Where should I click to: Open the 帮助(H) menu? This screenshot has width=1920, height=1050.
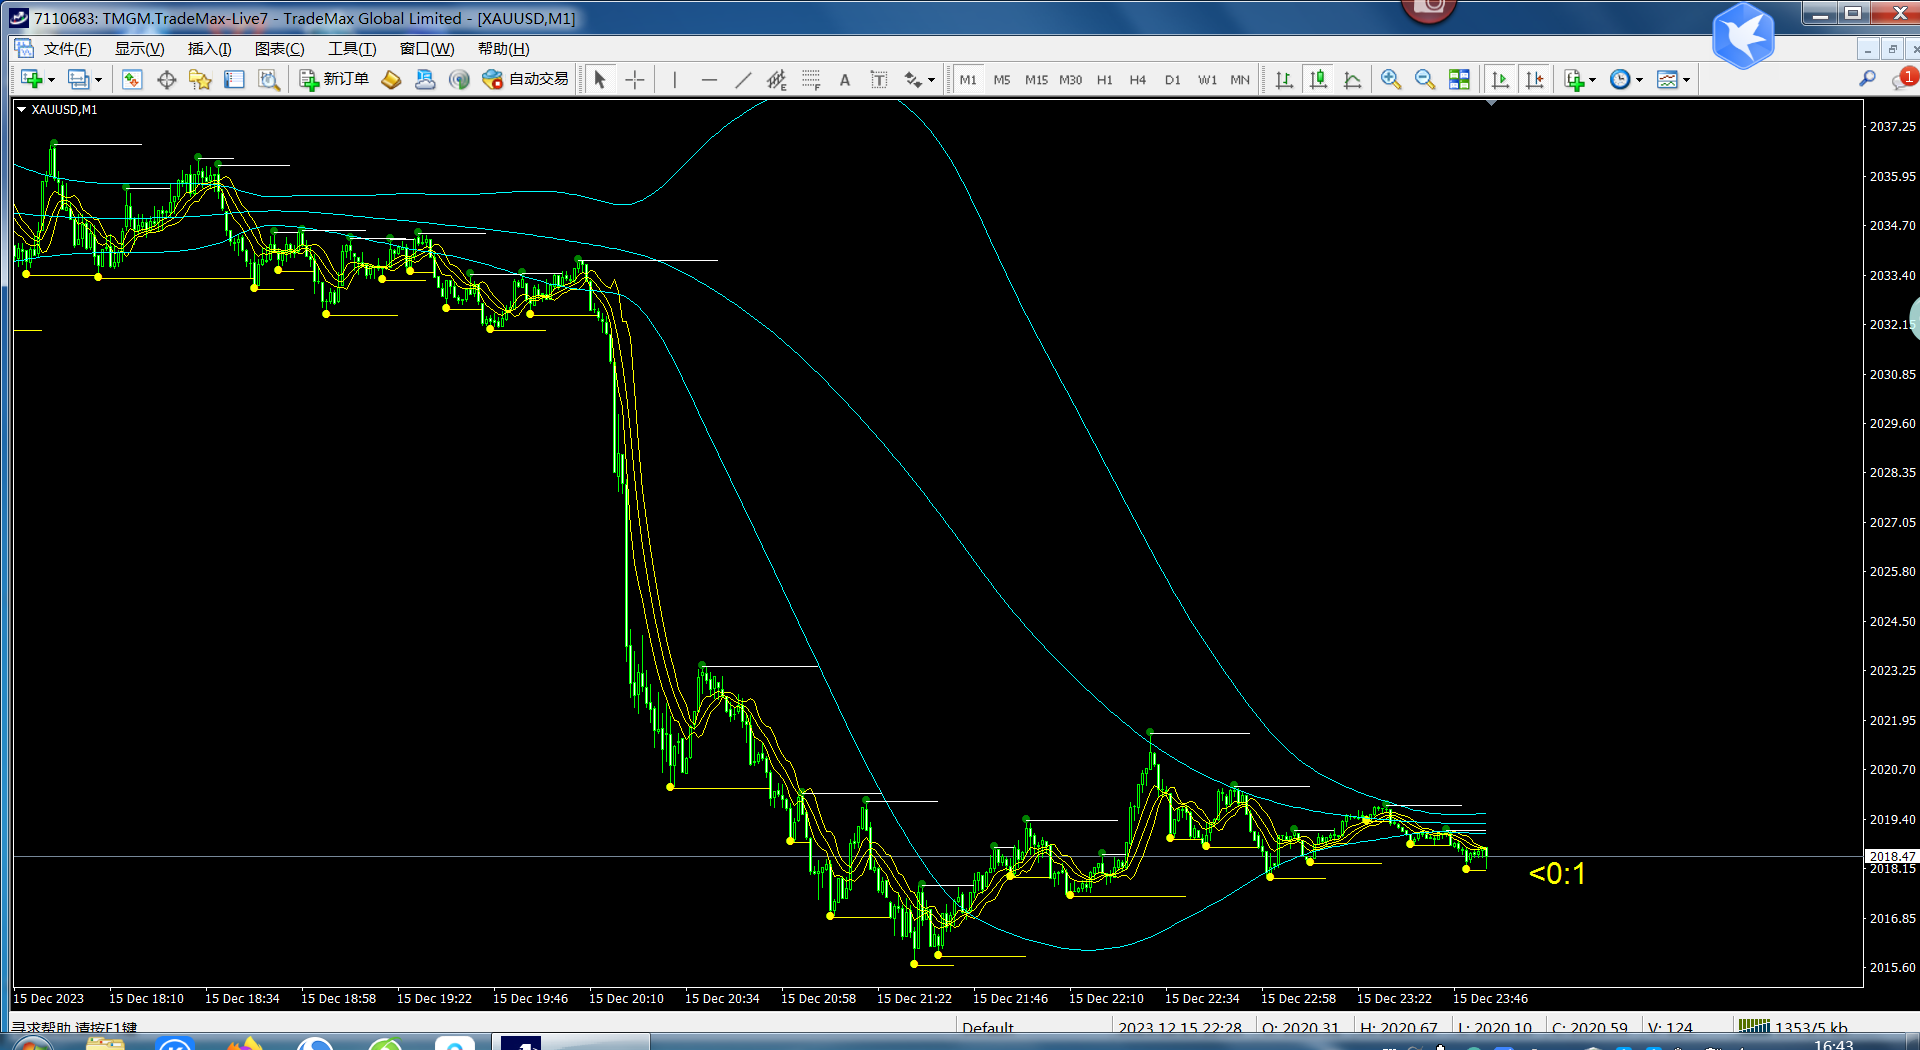pyautogui.click(x=503, y=49)
